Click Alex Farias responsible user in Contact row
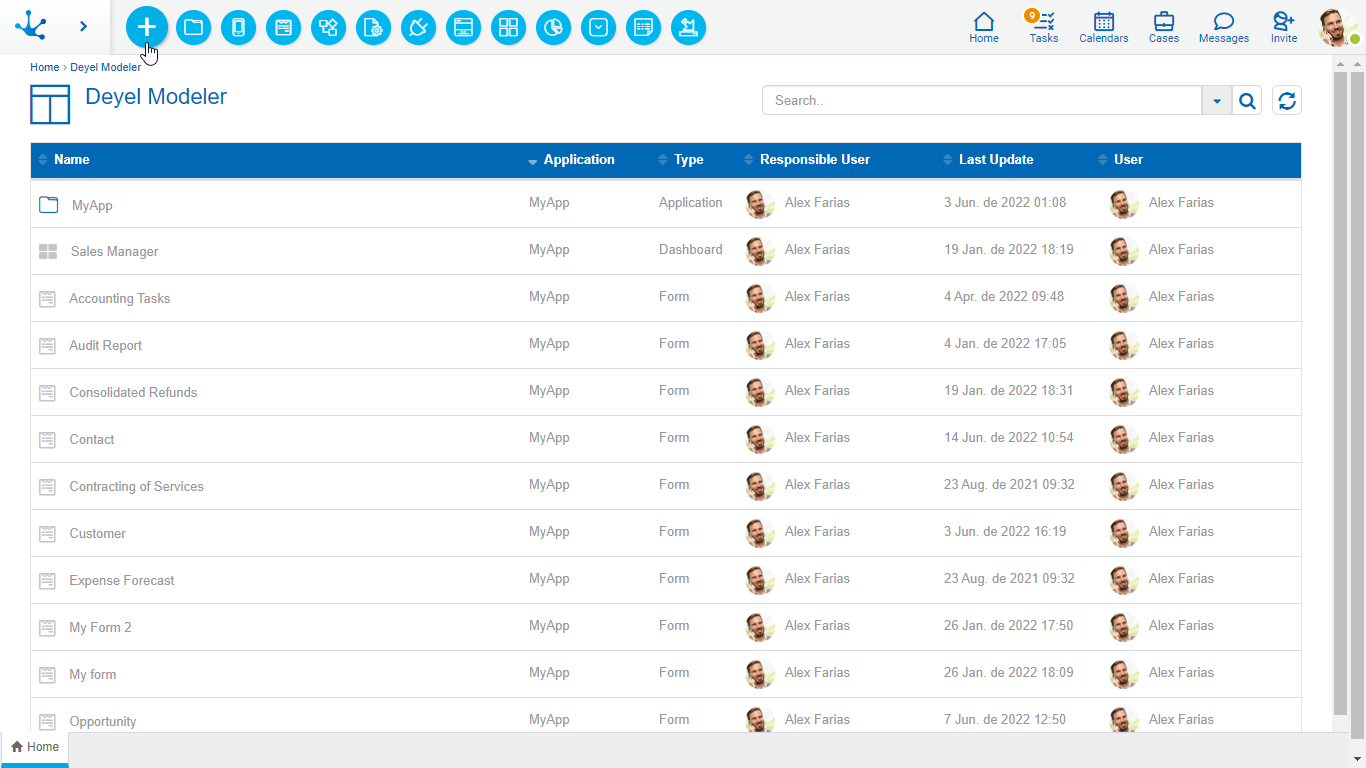Screen dimensions: 1366x768 [x=817, y=437]
